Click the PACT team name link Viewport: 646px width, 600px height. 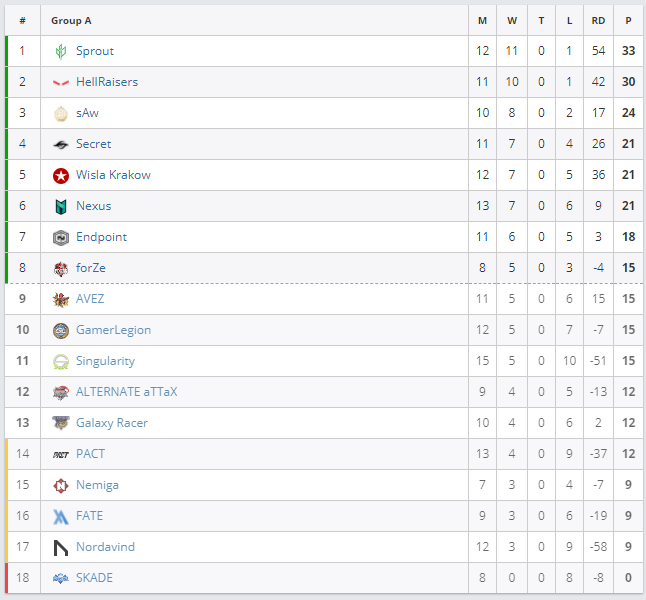coord(90,454)
